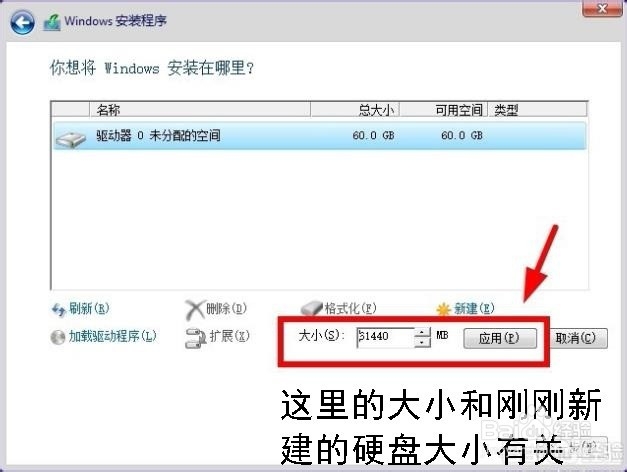Image resolution: width=627 pixels, height=472 pixels.
Task: Click the 60.0 GB free space cell
Action: pyautogui.click(x=462, y=136)
